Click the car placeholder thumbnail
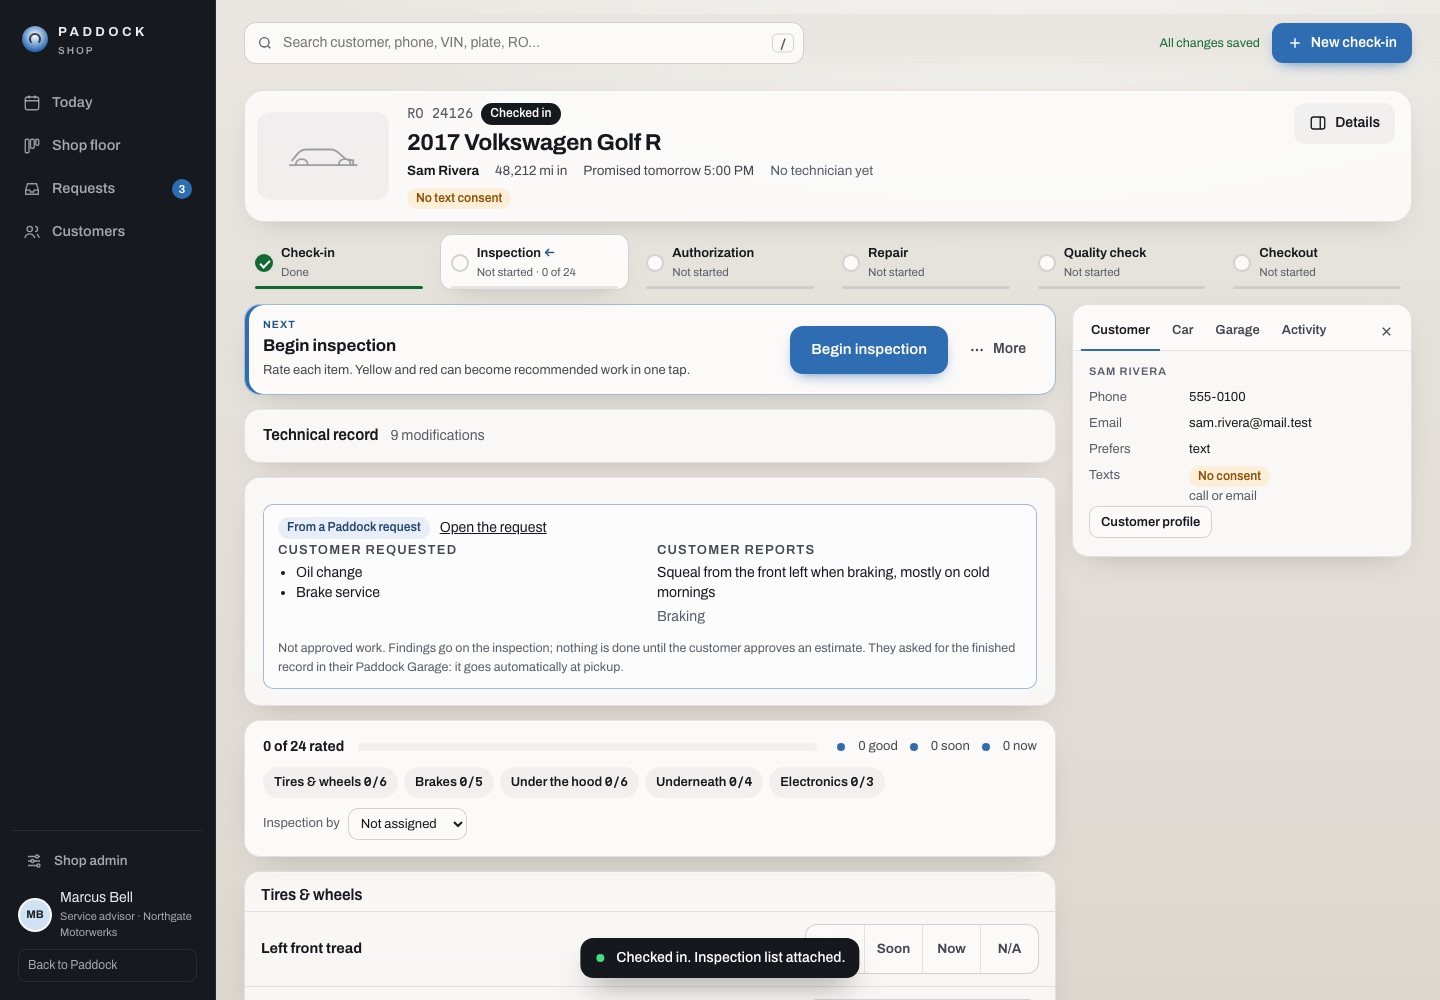 (323, 156)
